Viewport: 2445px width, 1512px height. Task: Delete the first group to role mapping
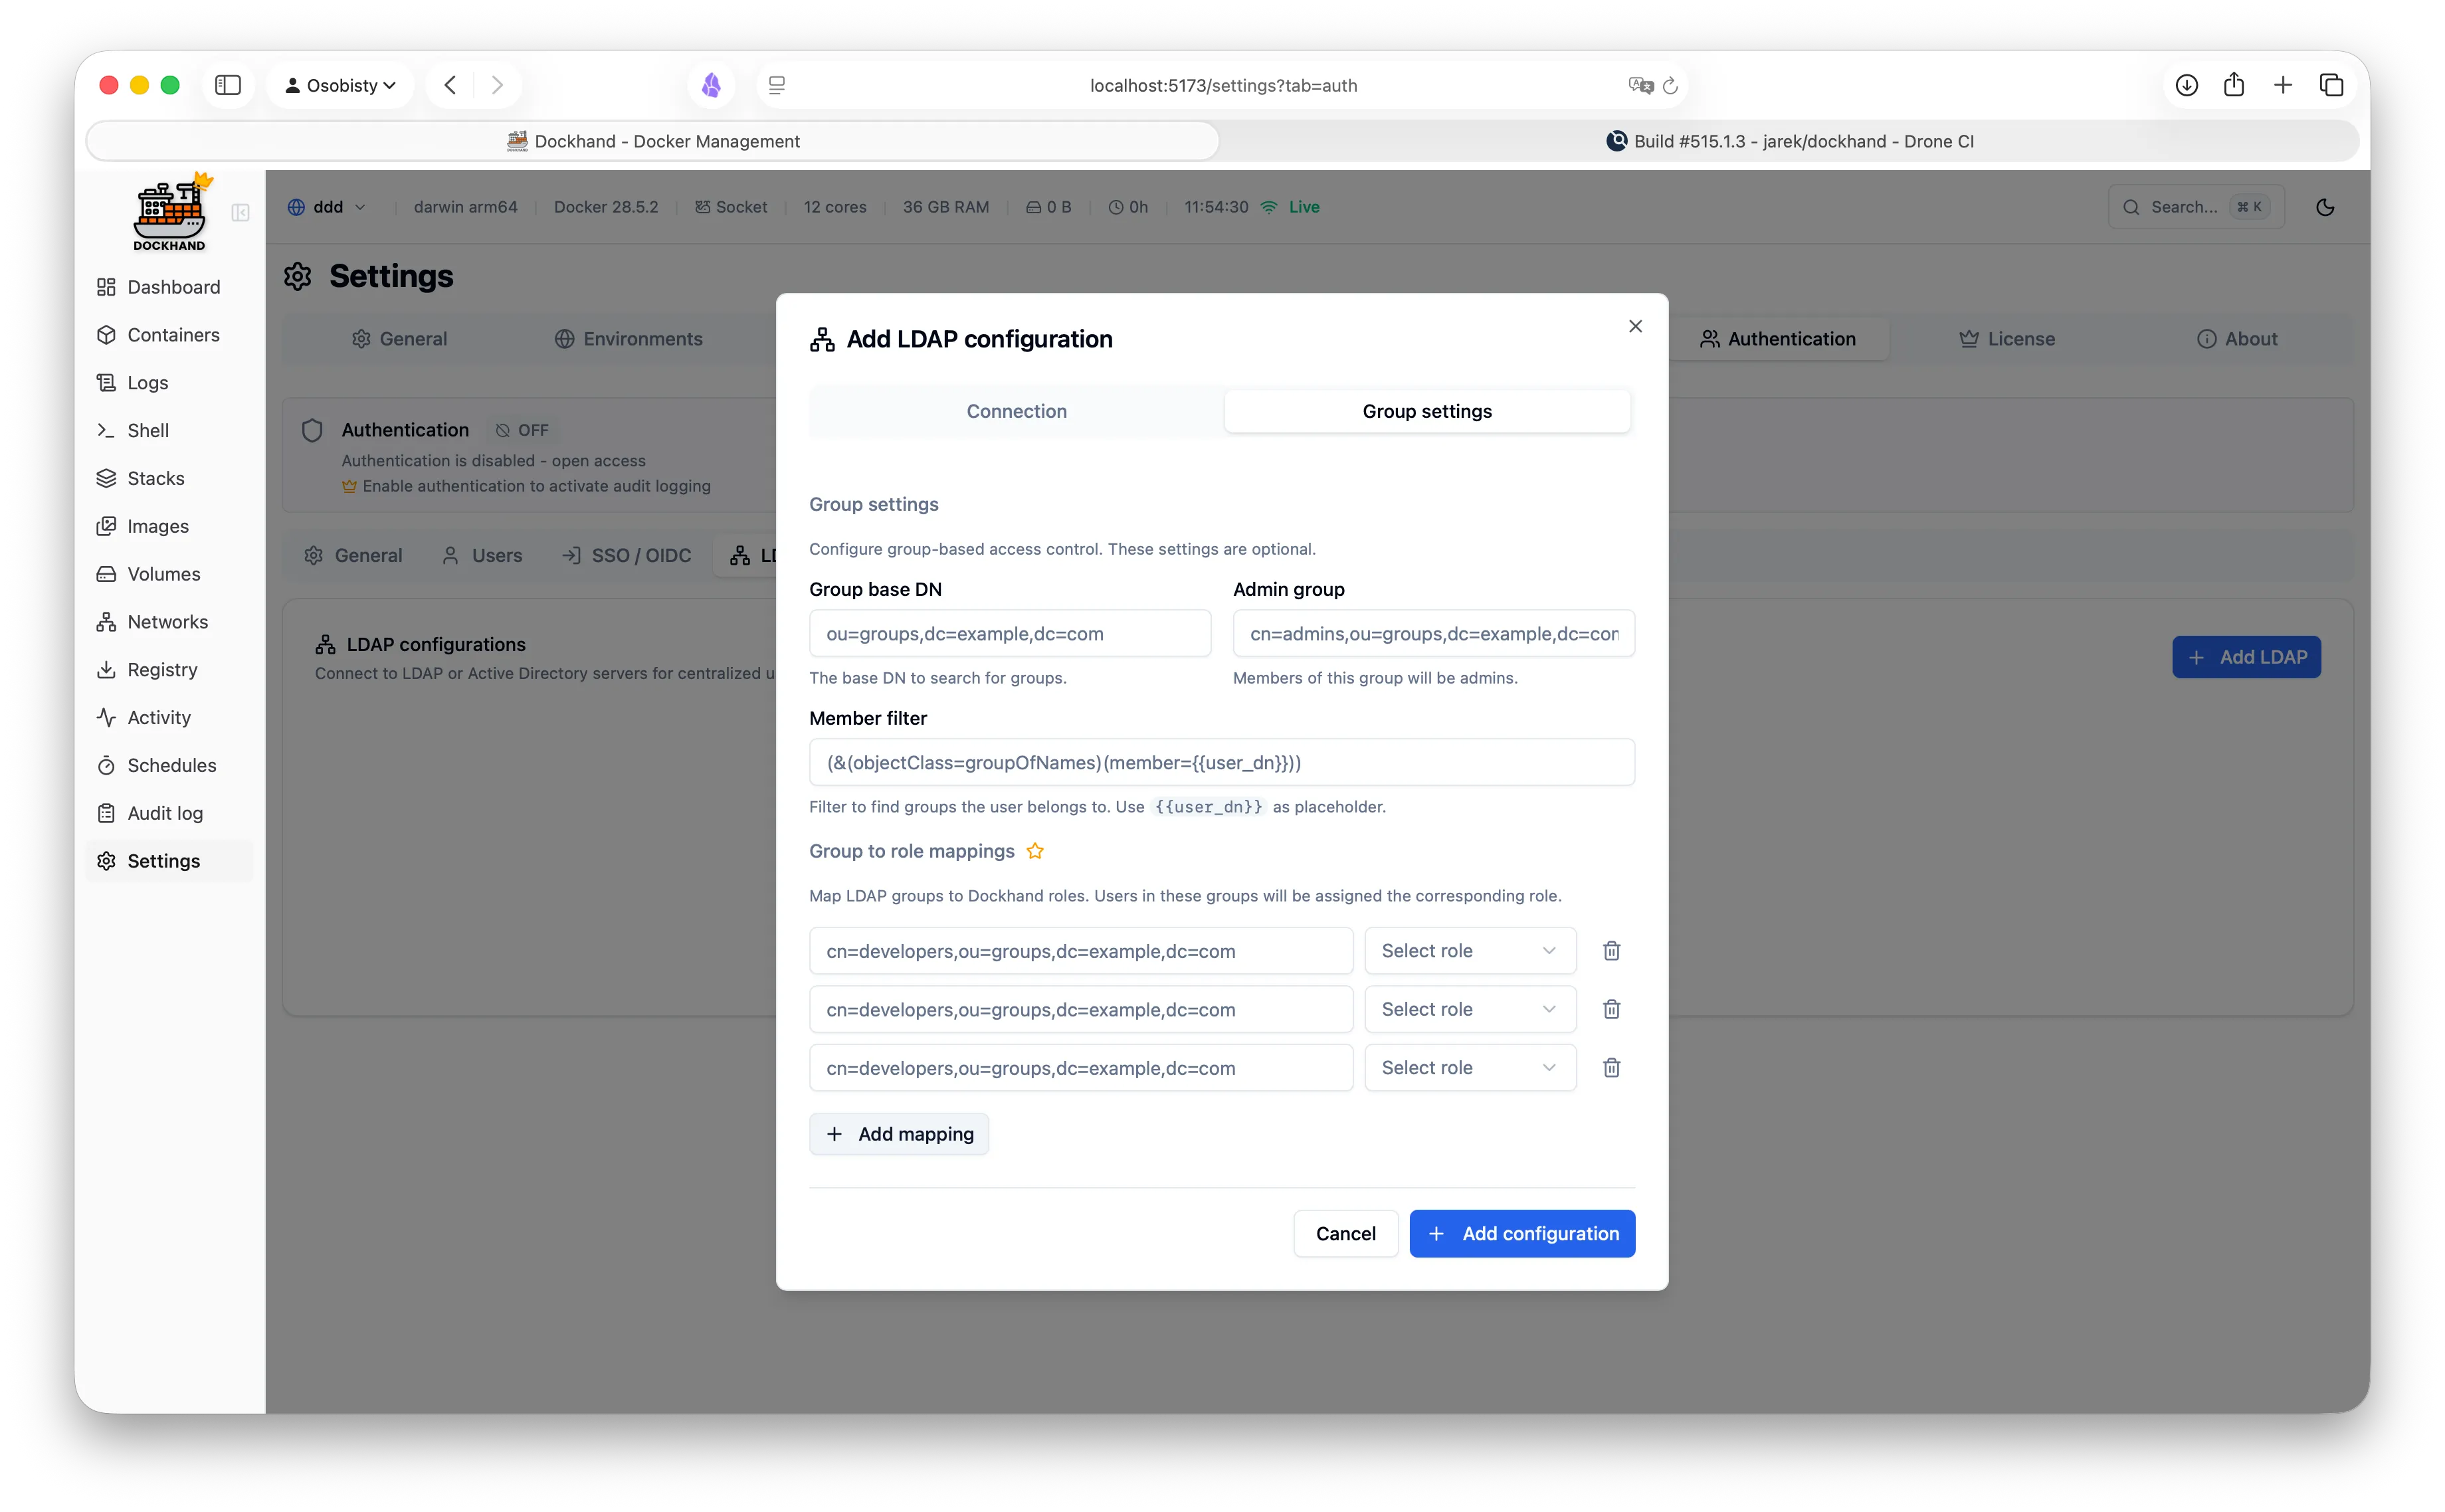[1610, 950]
